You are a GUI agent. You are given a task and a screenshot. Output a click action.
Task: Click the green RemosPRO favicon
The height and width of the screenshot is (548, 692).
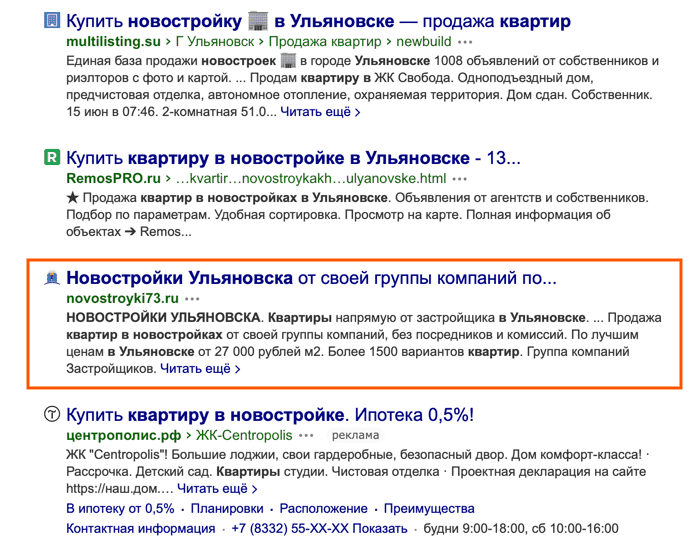(52, 157)
